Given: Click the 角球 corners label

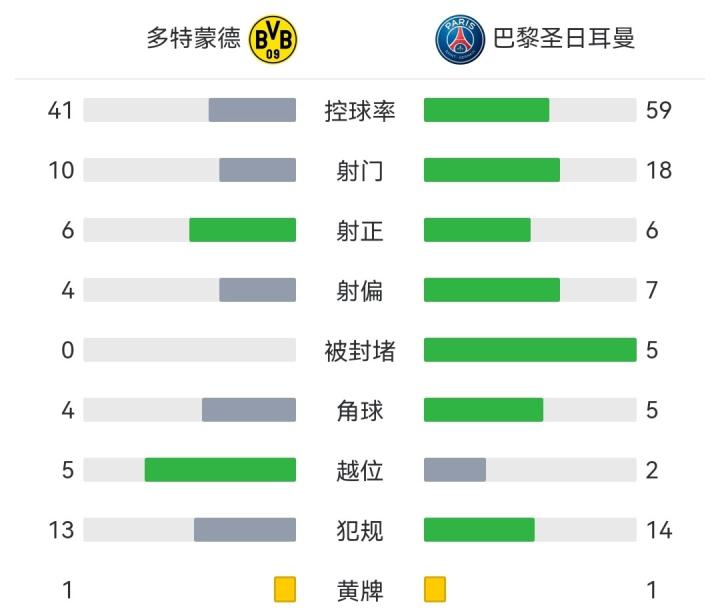Looking at the screenshot, I should point(360,410).
